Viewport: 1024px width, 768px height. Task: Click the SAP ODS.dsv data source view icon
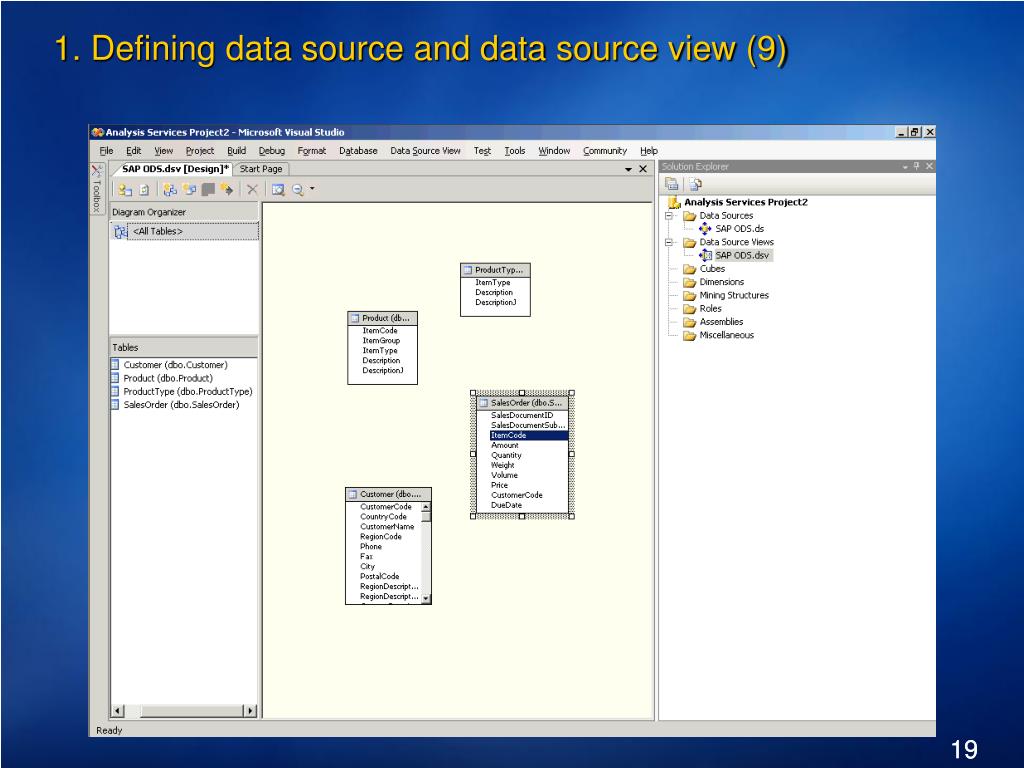pyautogui.click(x=705, y=255)
